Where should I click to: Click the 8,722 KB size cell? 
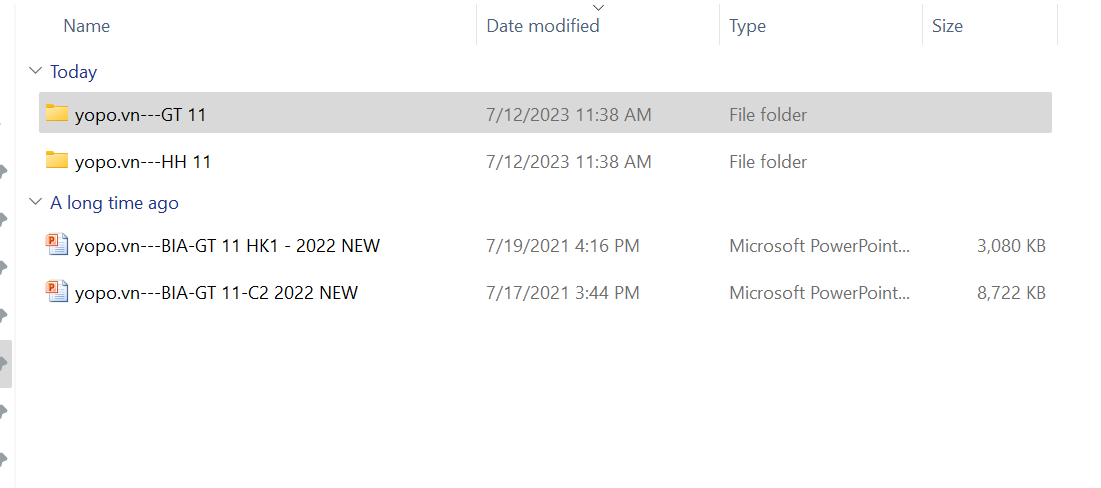(1011, 293)
